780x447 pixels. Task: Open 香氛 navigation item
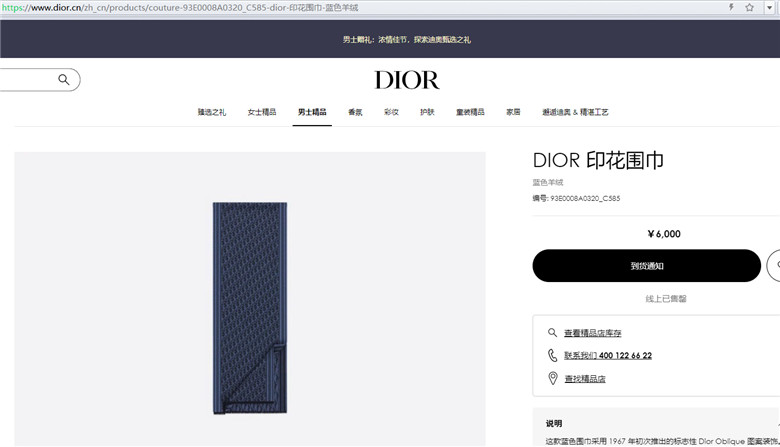click(355, 112)
